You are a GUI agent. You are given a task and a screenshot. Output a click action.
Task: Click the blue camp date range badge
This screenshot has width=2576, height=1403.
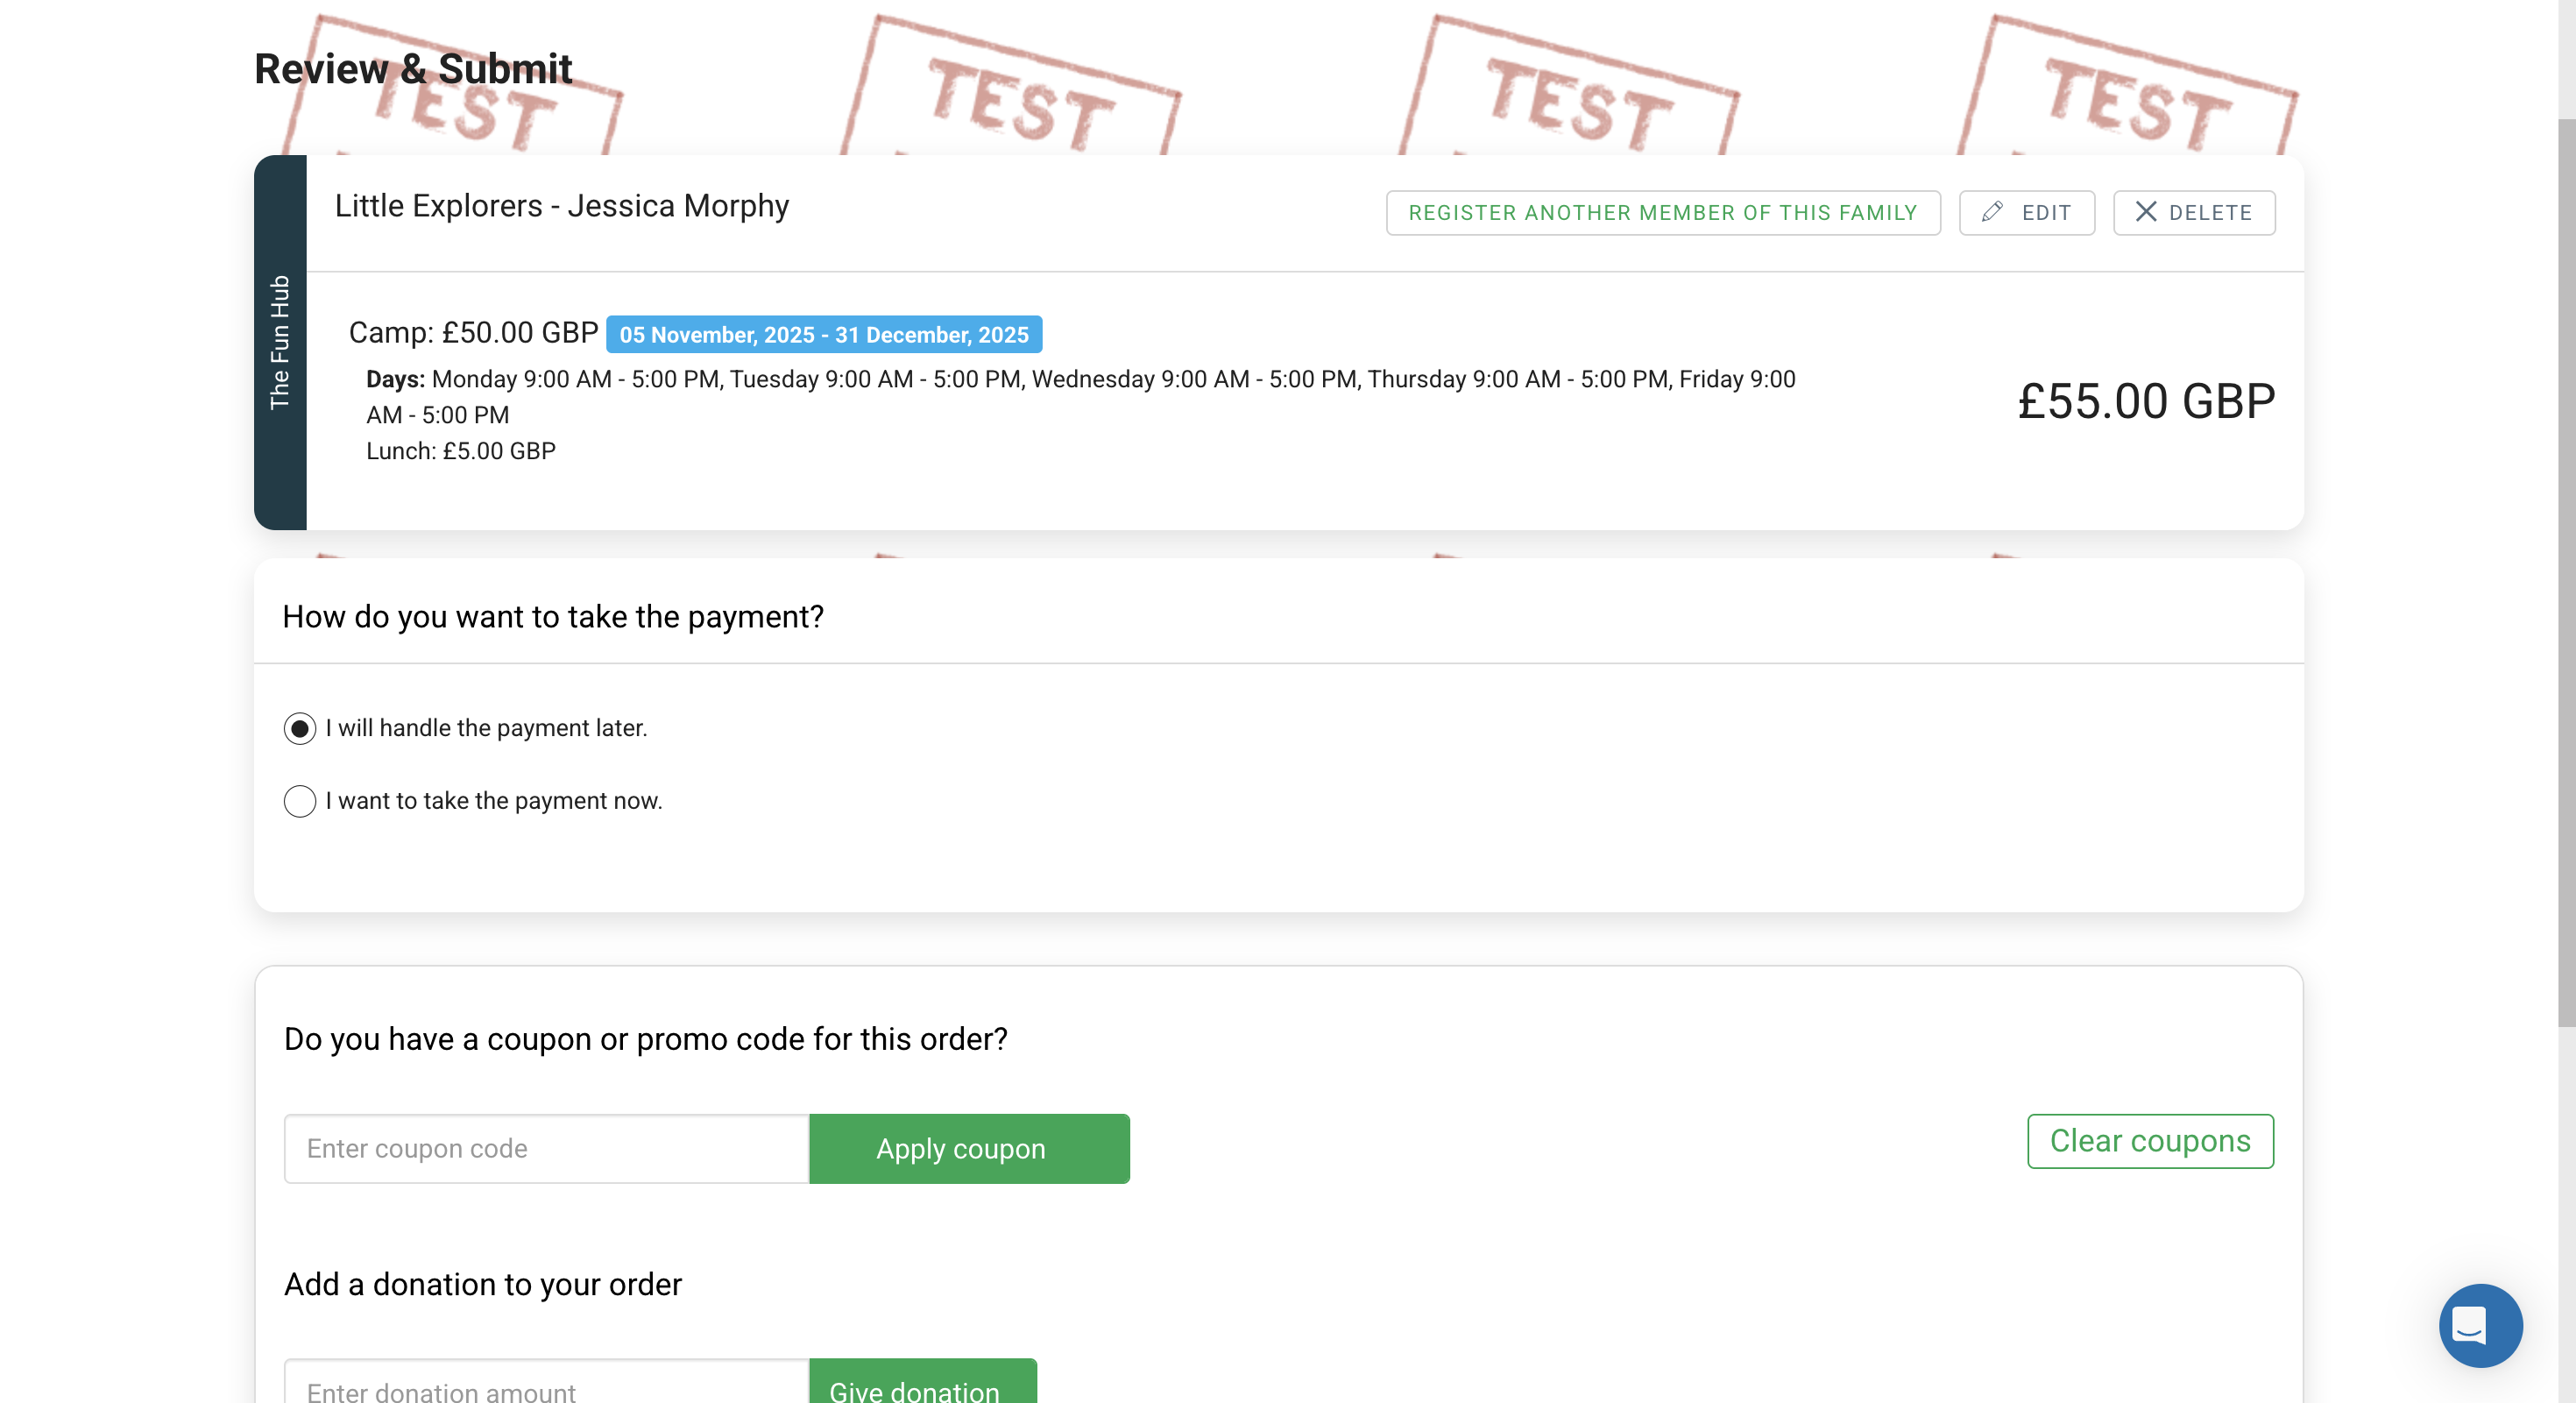pyautogui.click(x=823, y=335)
